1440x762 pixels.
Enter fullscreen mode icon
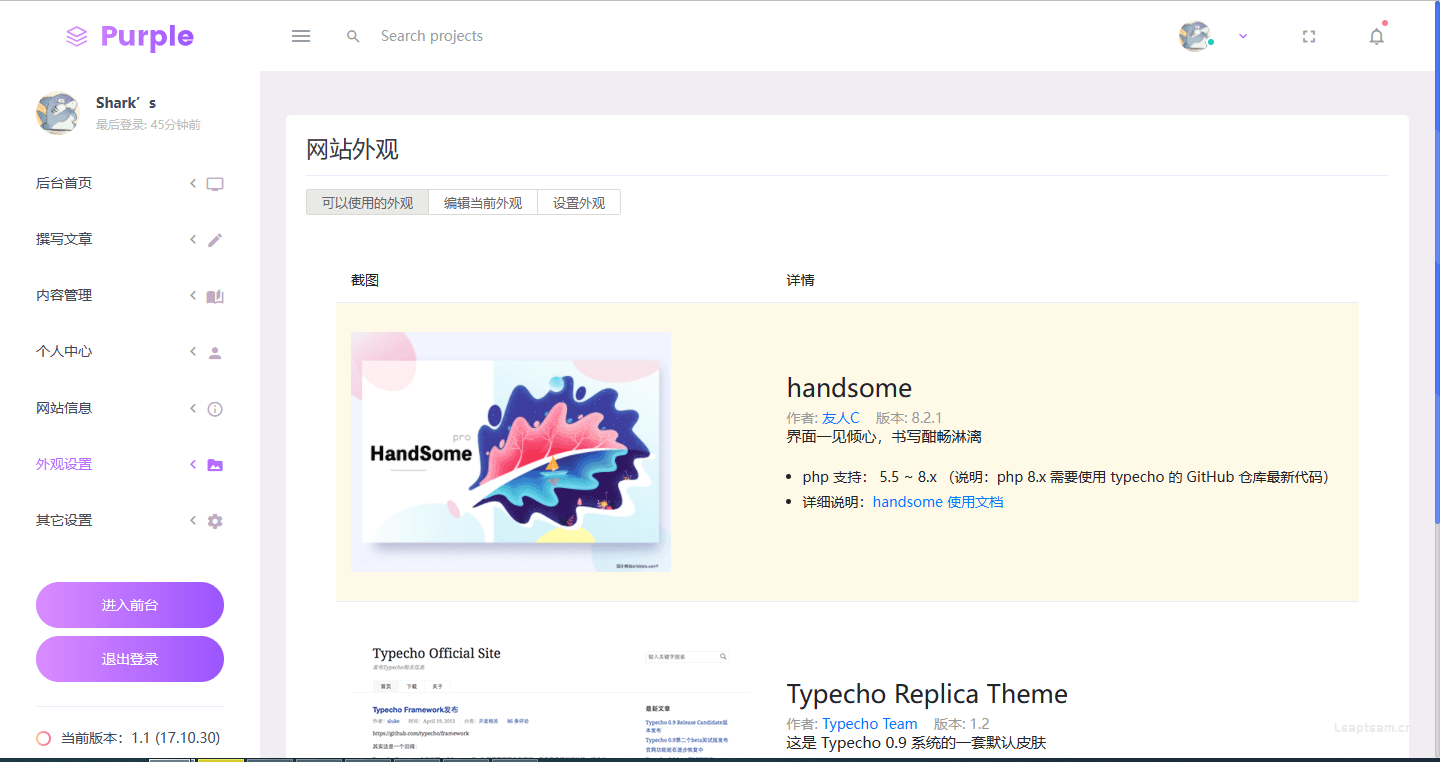pyautogui.click(x=1309, y=36)
